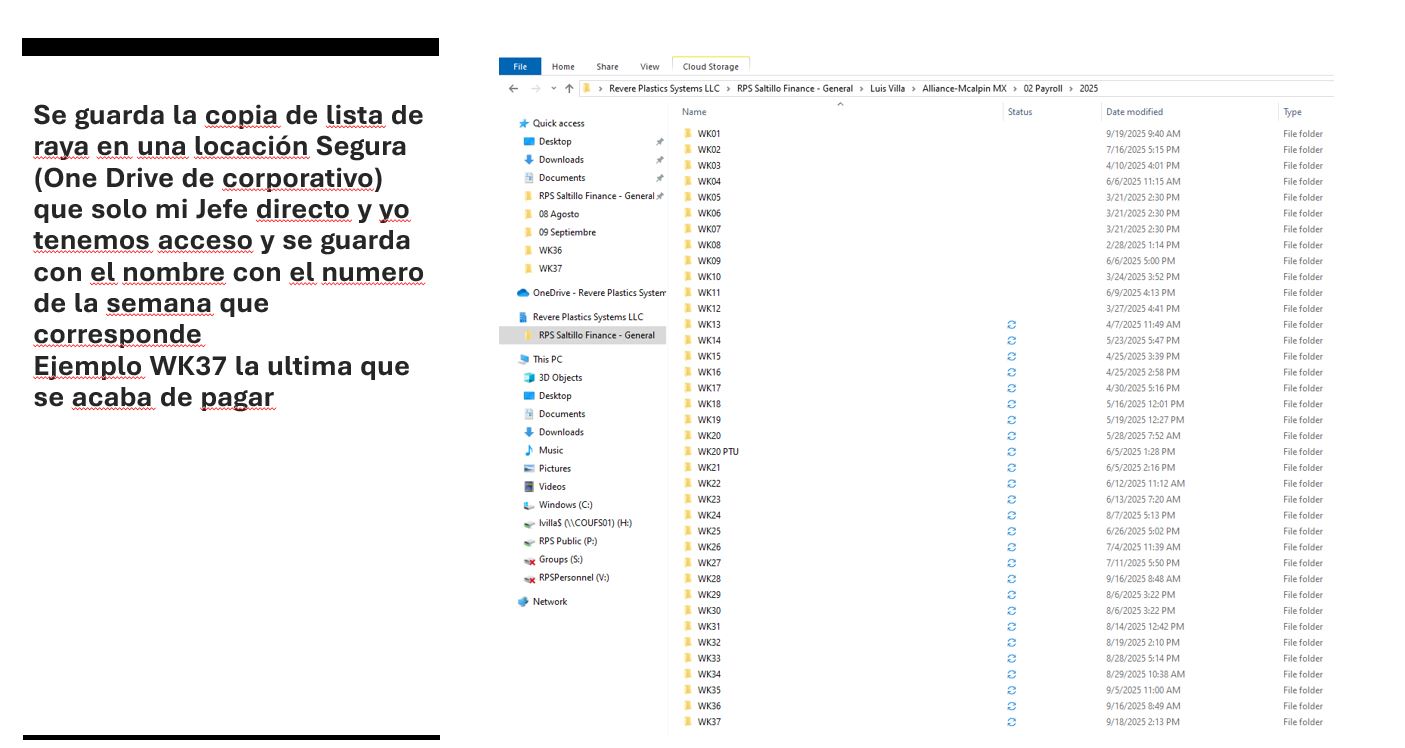Open the Cloud Storage tab
The width and height of the screenshot is (1405, 748).
(710, 67)
